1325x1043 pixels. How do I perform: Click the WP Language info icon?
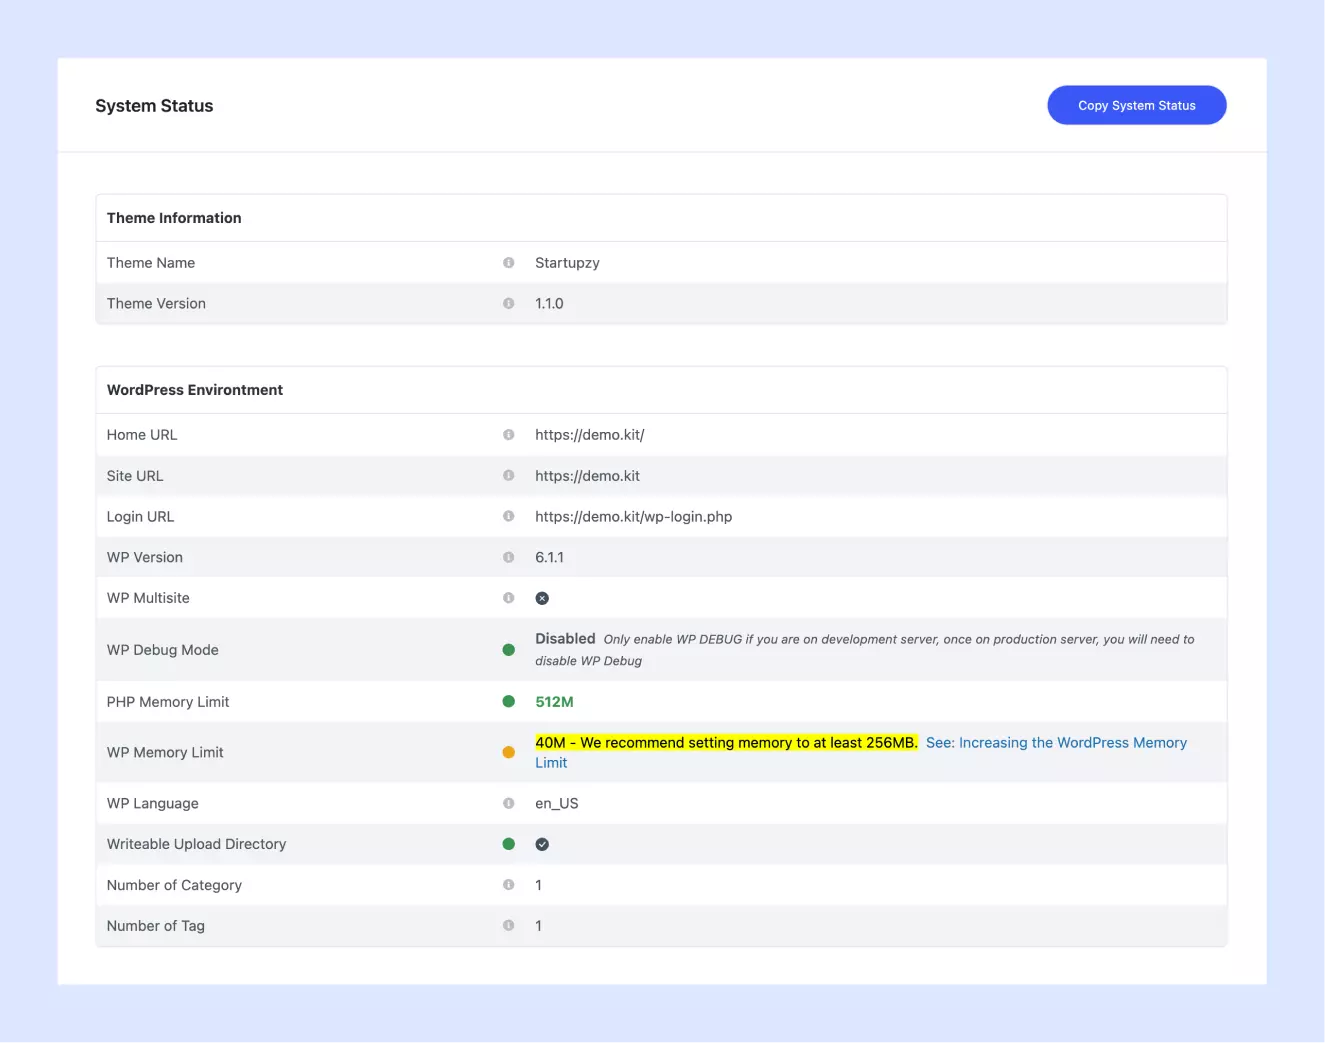pyautogui.click(x=508, y=804)
